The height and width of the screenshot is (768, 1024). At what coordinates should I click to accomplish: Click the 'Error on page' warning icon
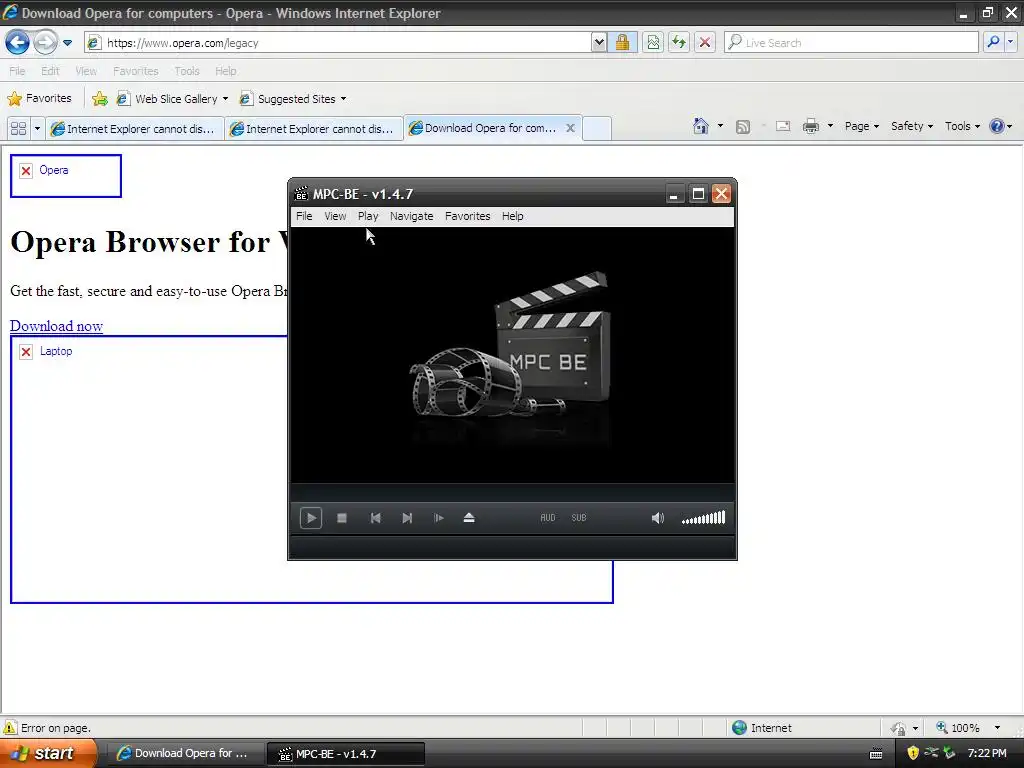[10, 728]
